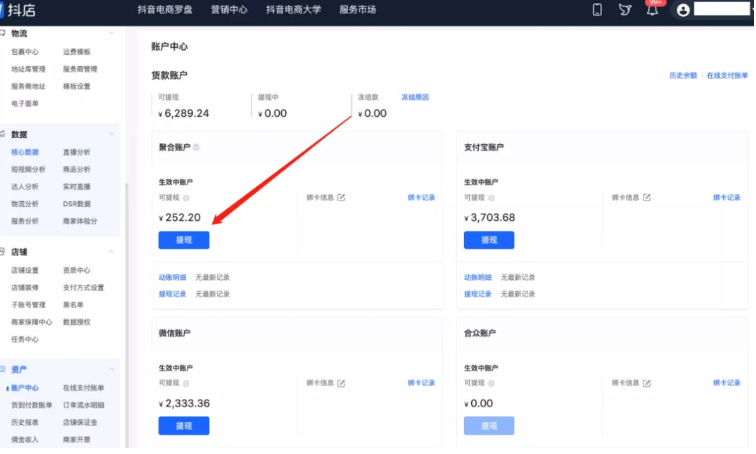
Task: Select 账户中心 in the 资产 section
Action: pos(25,388)
